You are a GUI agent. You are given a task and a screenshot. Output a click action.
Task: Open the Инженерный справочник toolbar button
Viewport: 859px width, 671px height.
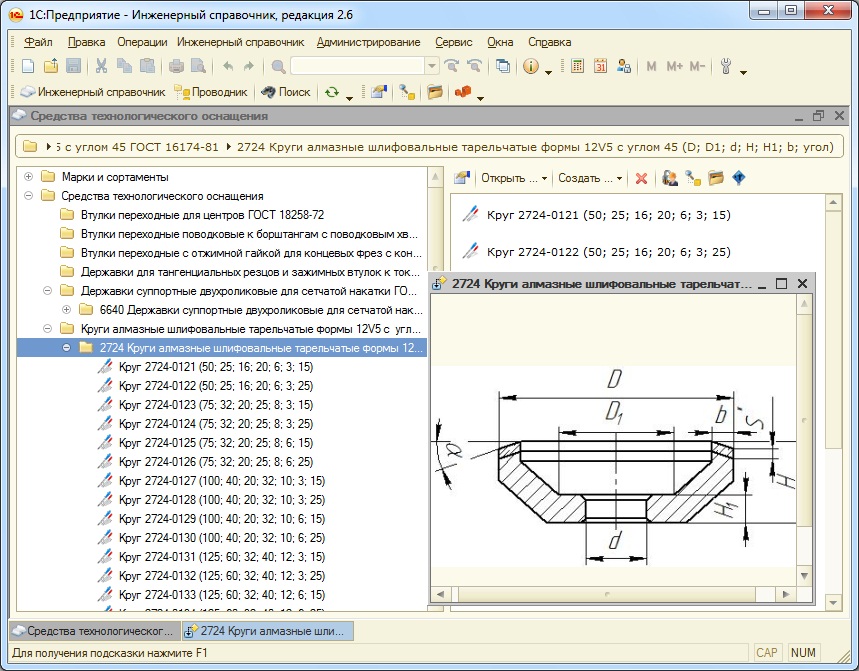(x=93, y=92)
